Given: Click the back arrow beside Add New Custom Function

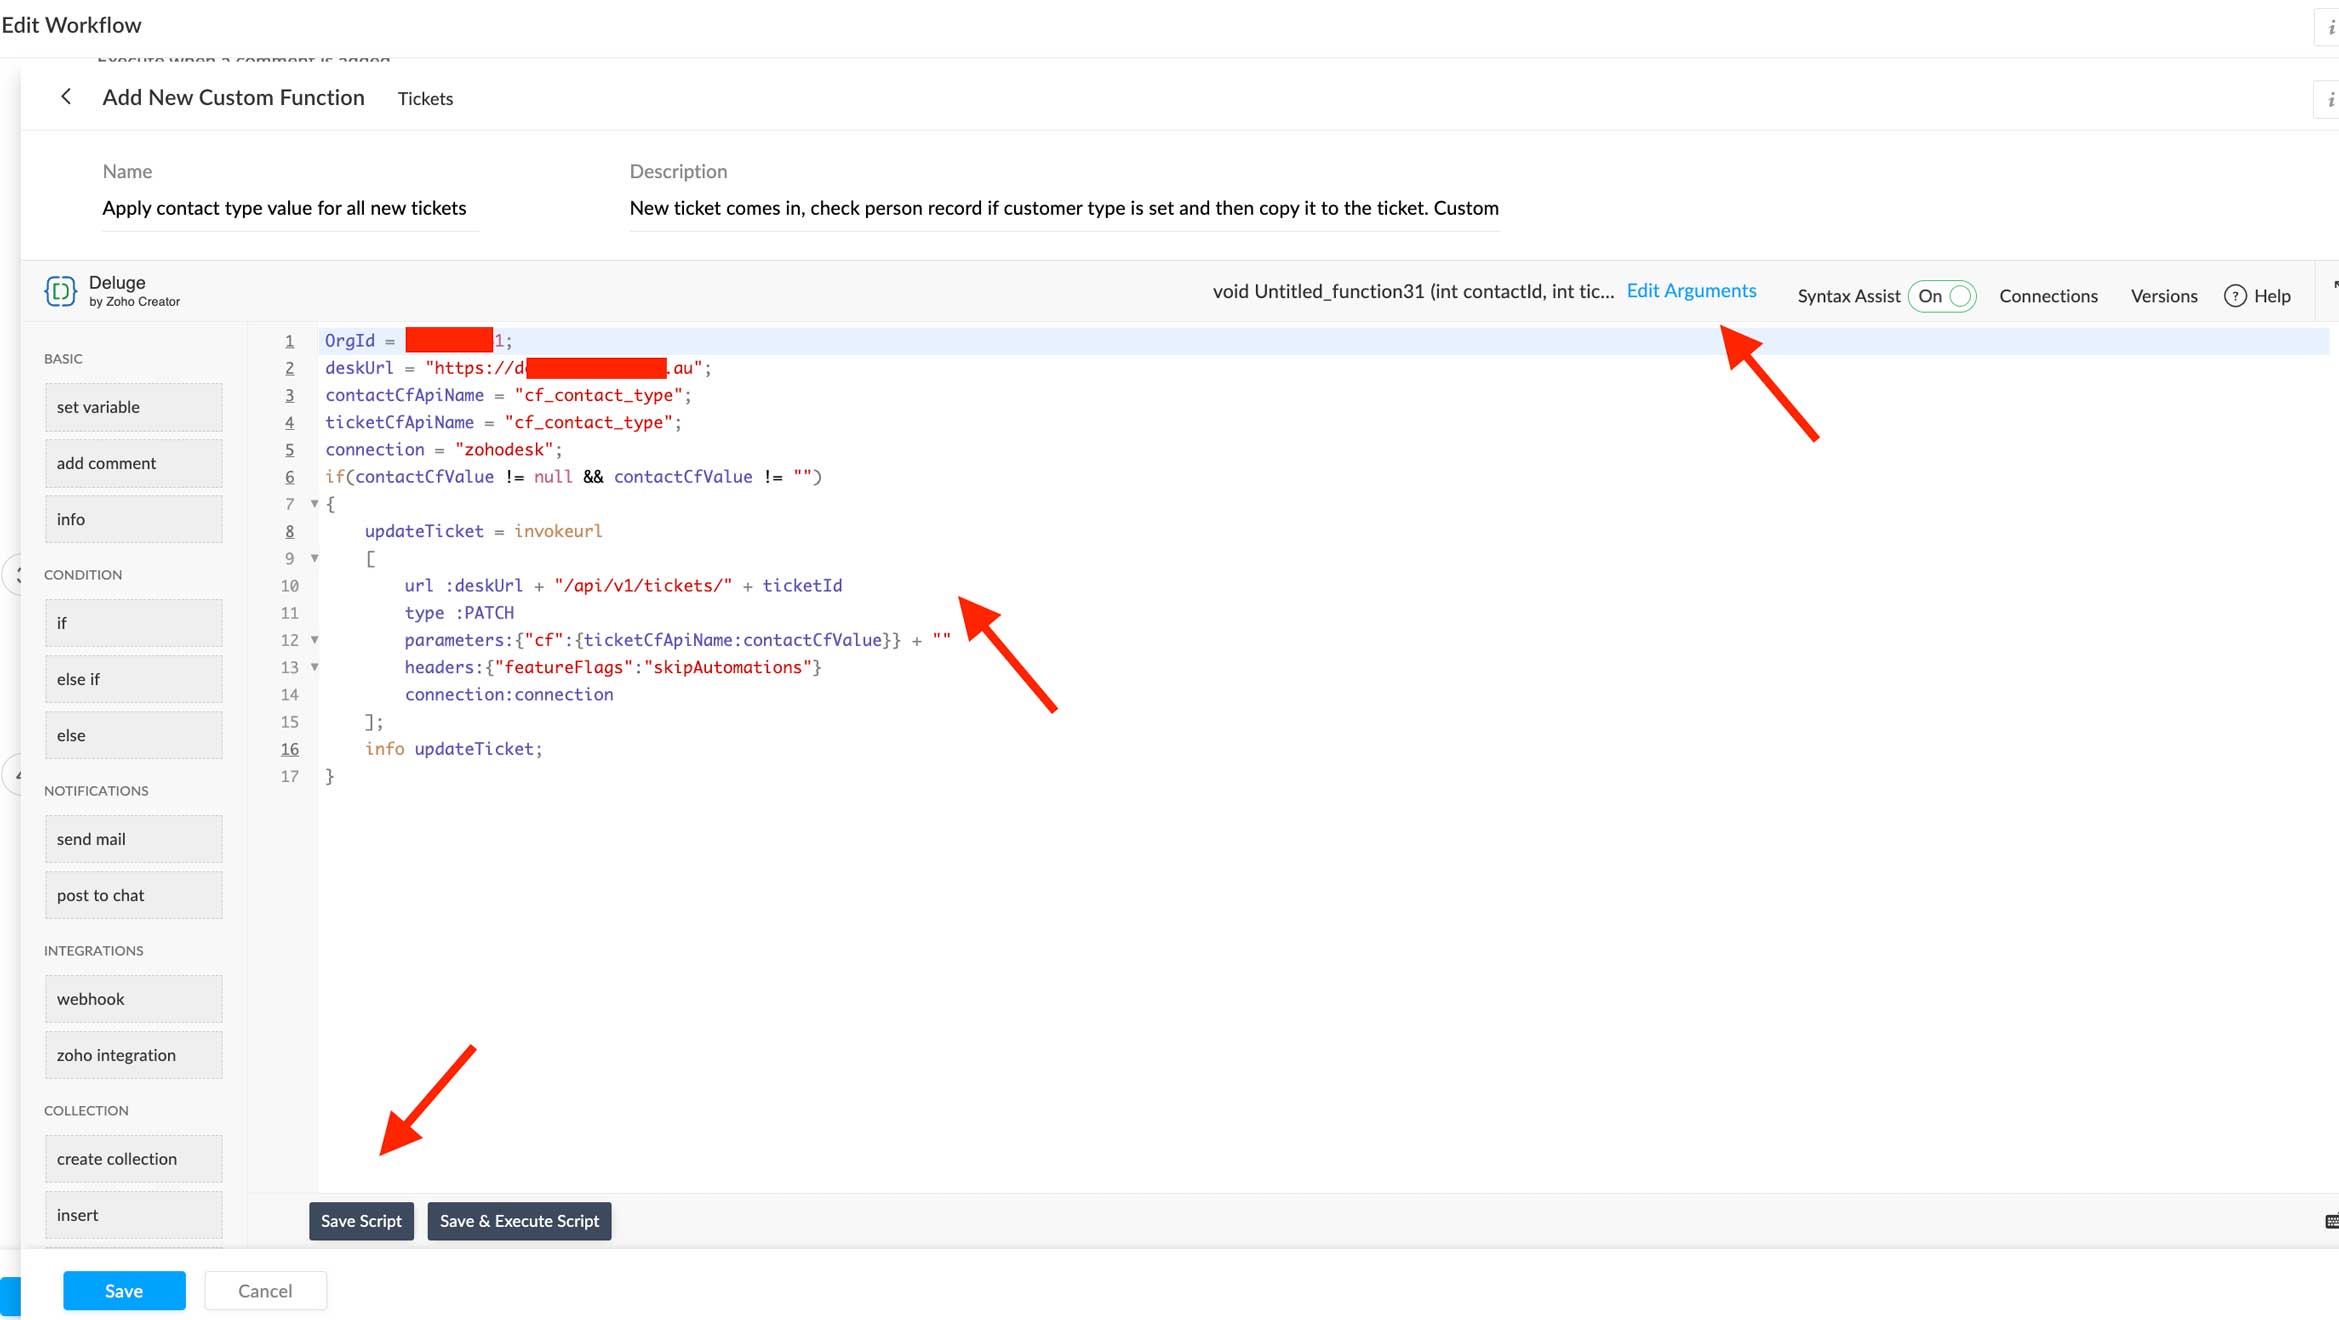Looking at the screenshot, I should point(66,97).
